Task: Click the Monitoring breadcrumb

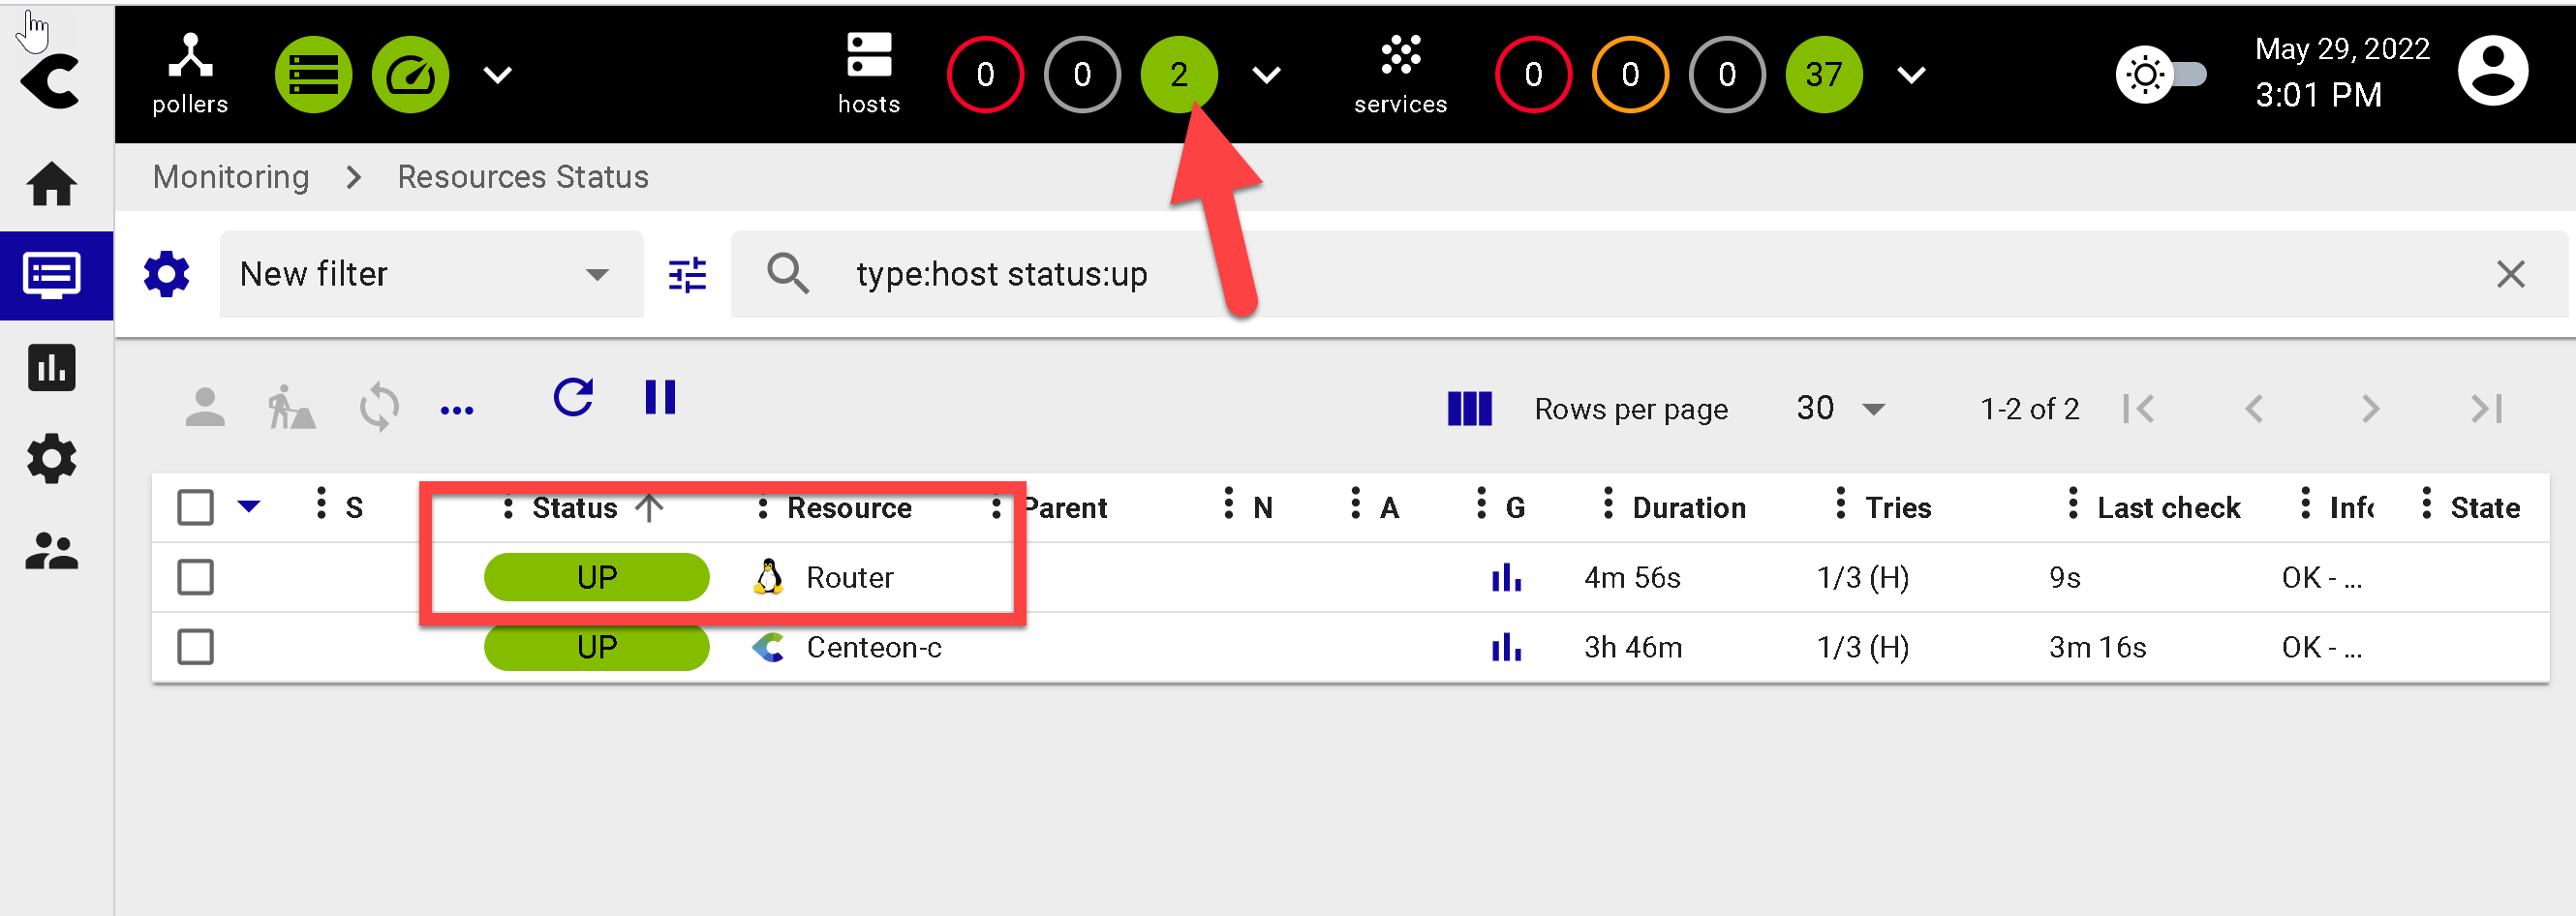Action: click(x=231, y=177)
